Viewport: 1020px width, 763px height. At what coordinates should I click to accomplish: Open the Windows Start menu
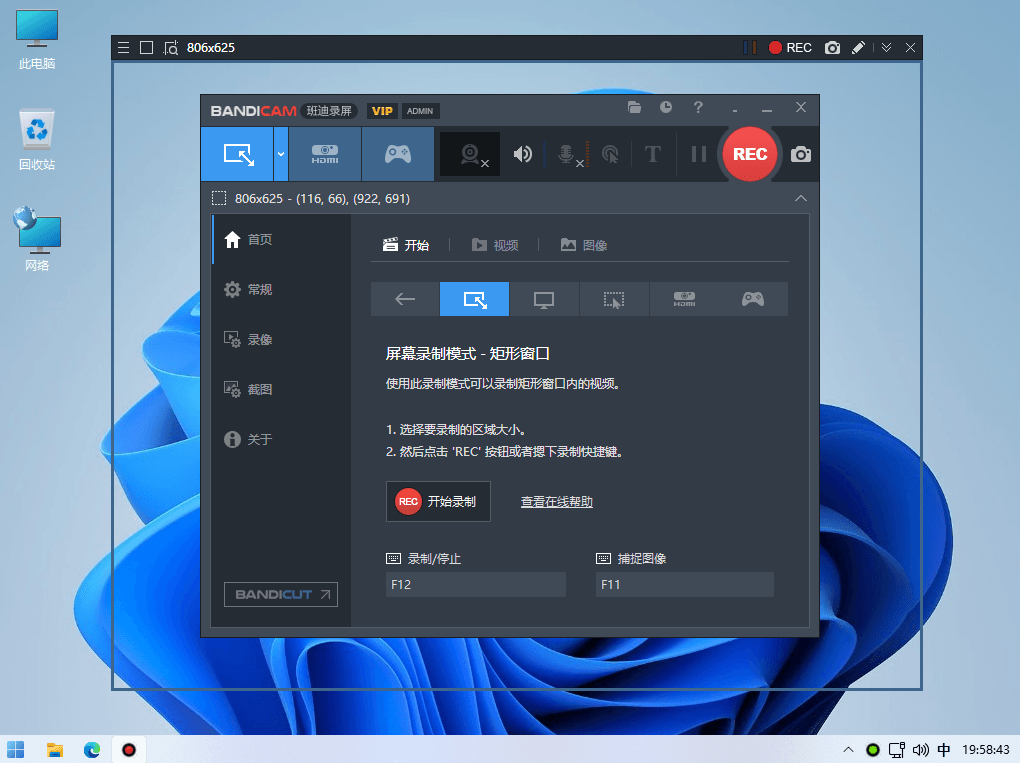pyautogui.click(x=16, y=749)
